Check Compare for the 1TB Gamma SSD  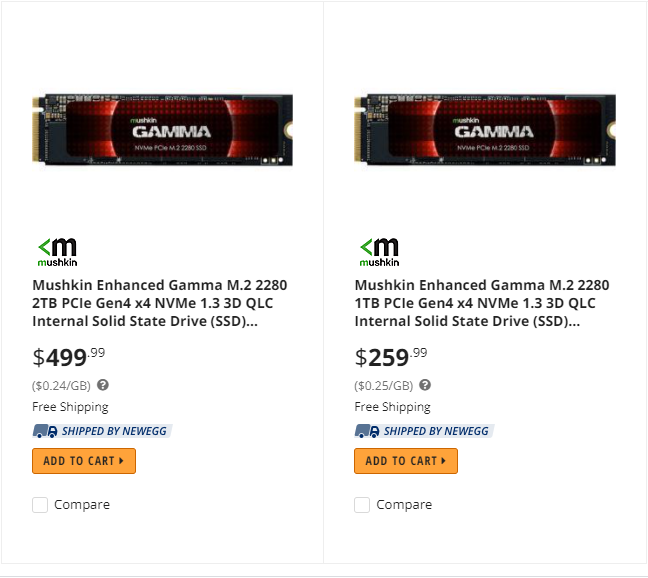[x=362, y=505]
